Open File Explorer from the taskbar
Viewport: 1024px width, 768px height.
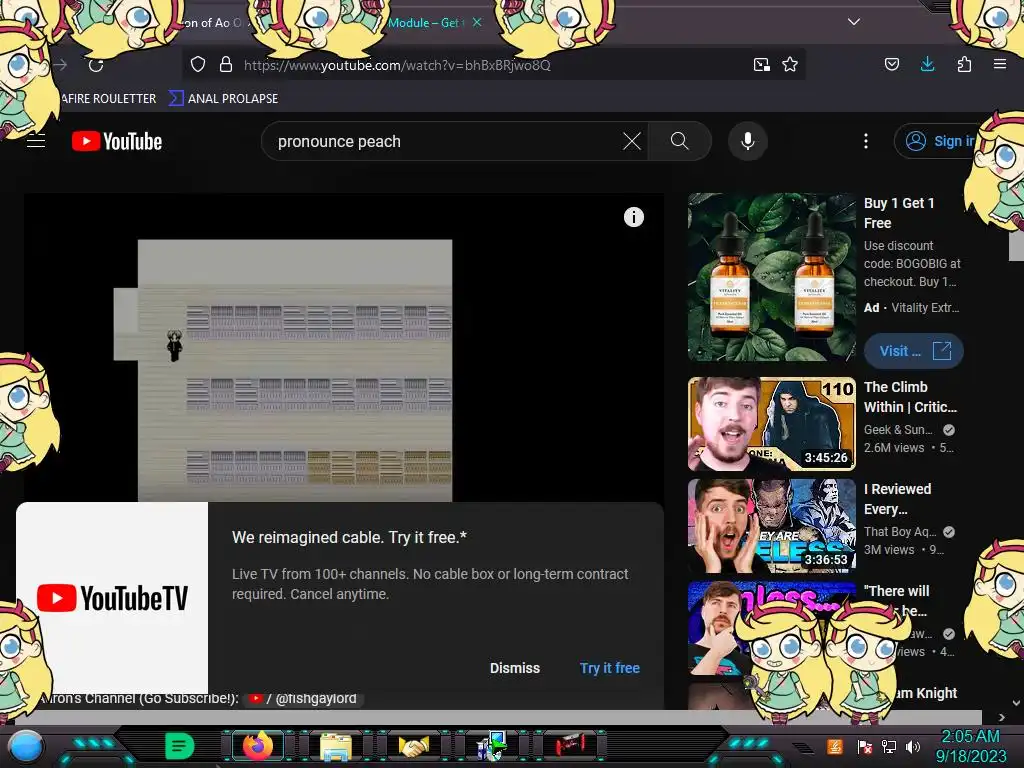336,747
